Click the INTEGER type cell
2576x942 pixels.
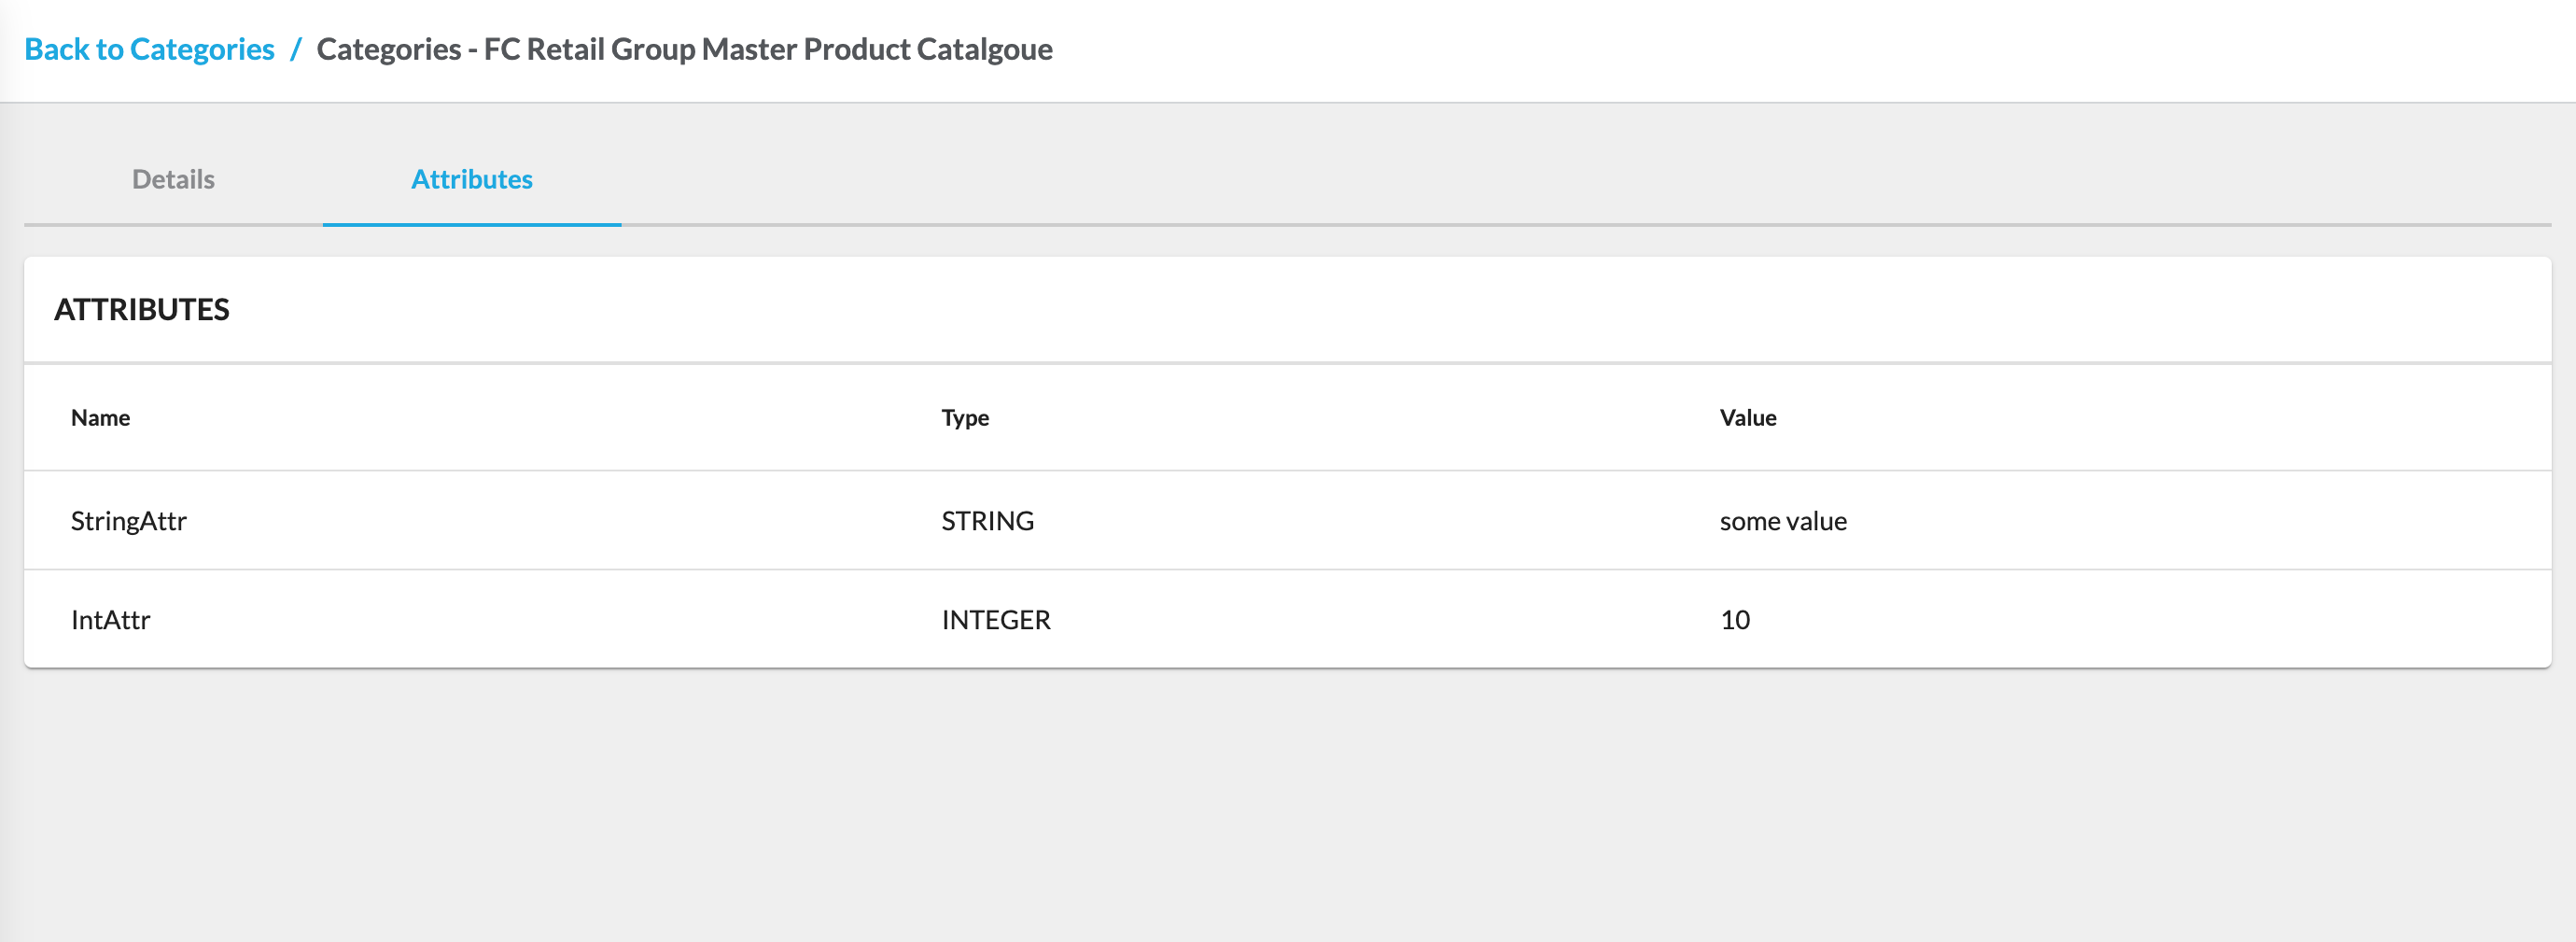995,620
